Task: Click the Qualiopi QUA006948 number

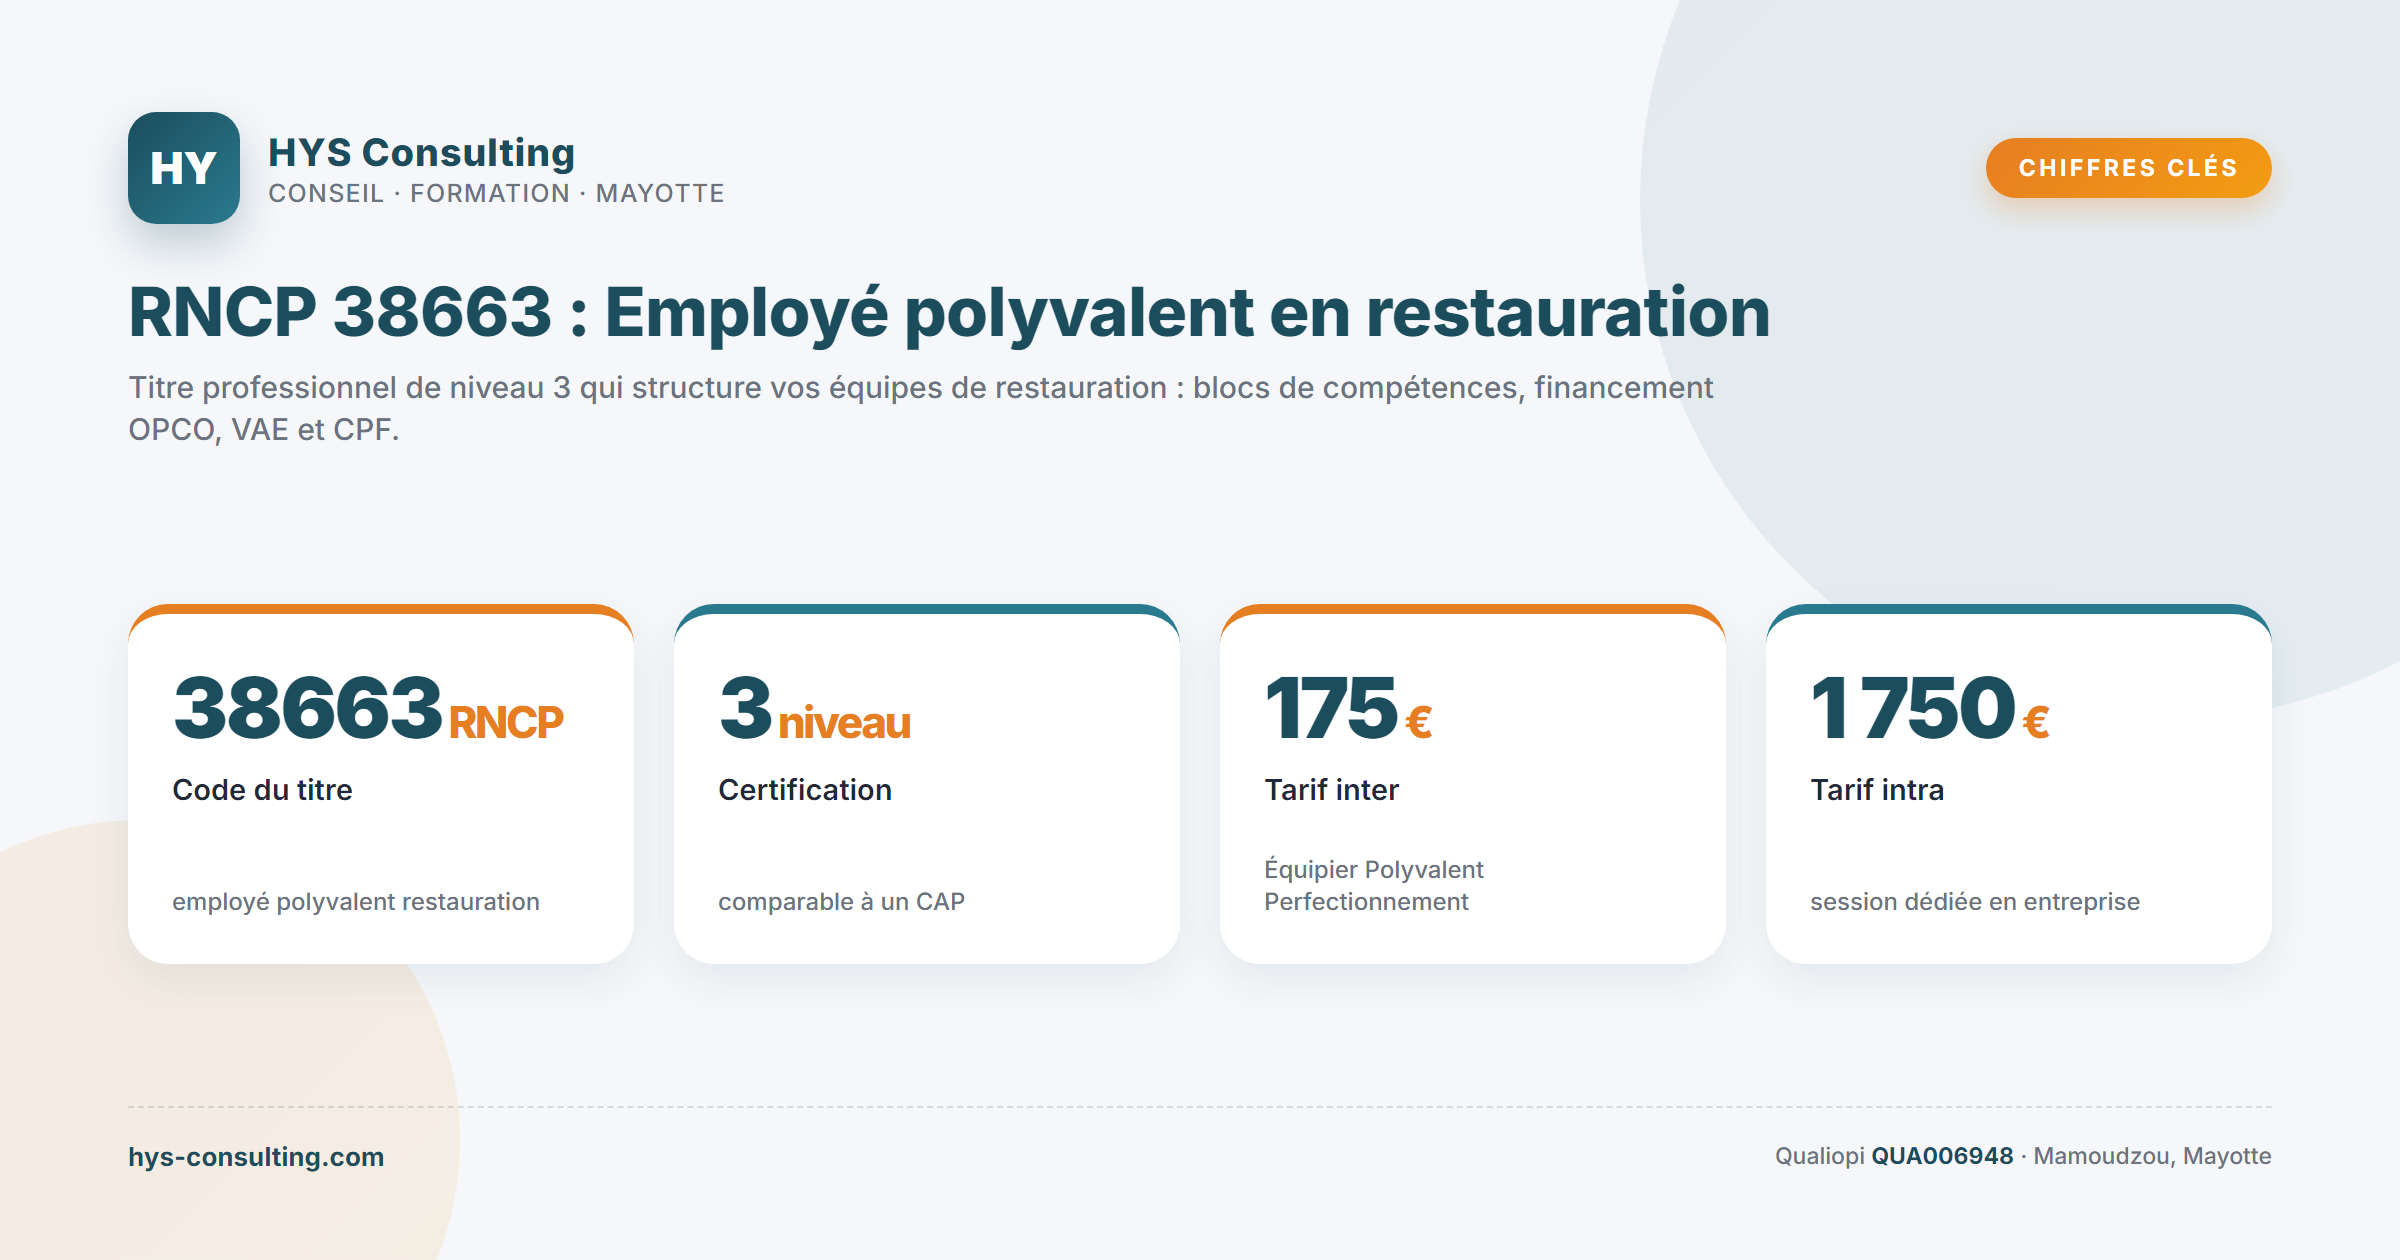Action: tap(1942, 1156)
